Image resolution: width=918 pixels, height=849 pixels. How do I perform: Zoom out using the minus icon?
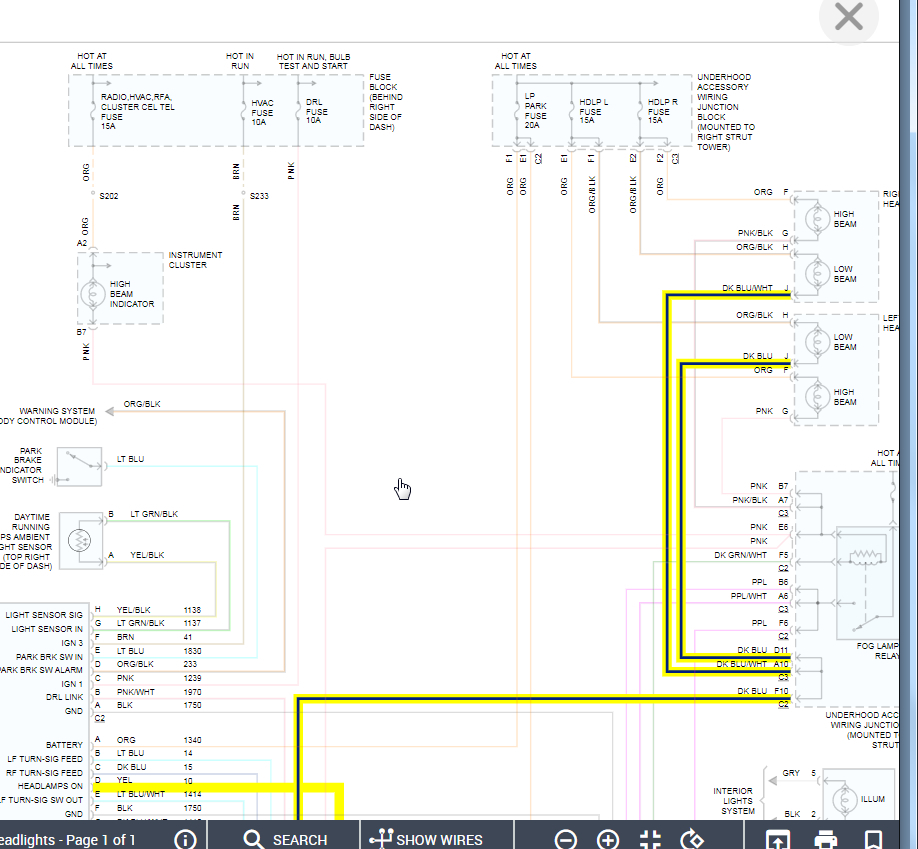click(x=566, y=839)
